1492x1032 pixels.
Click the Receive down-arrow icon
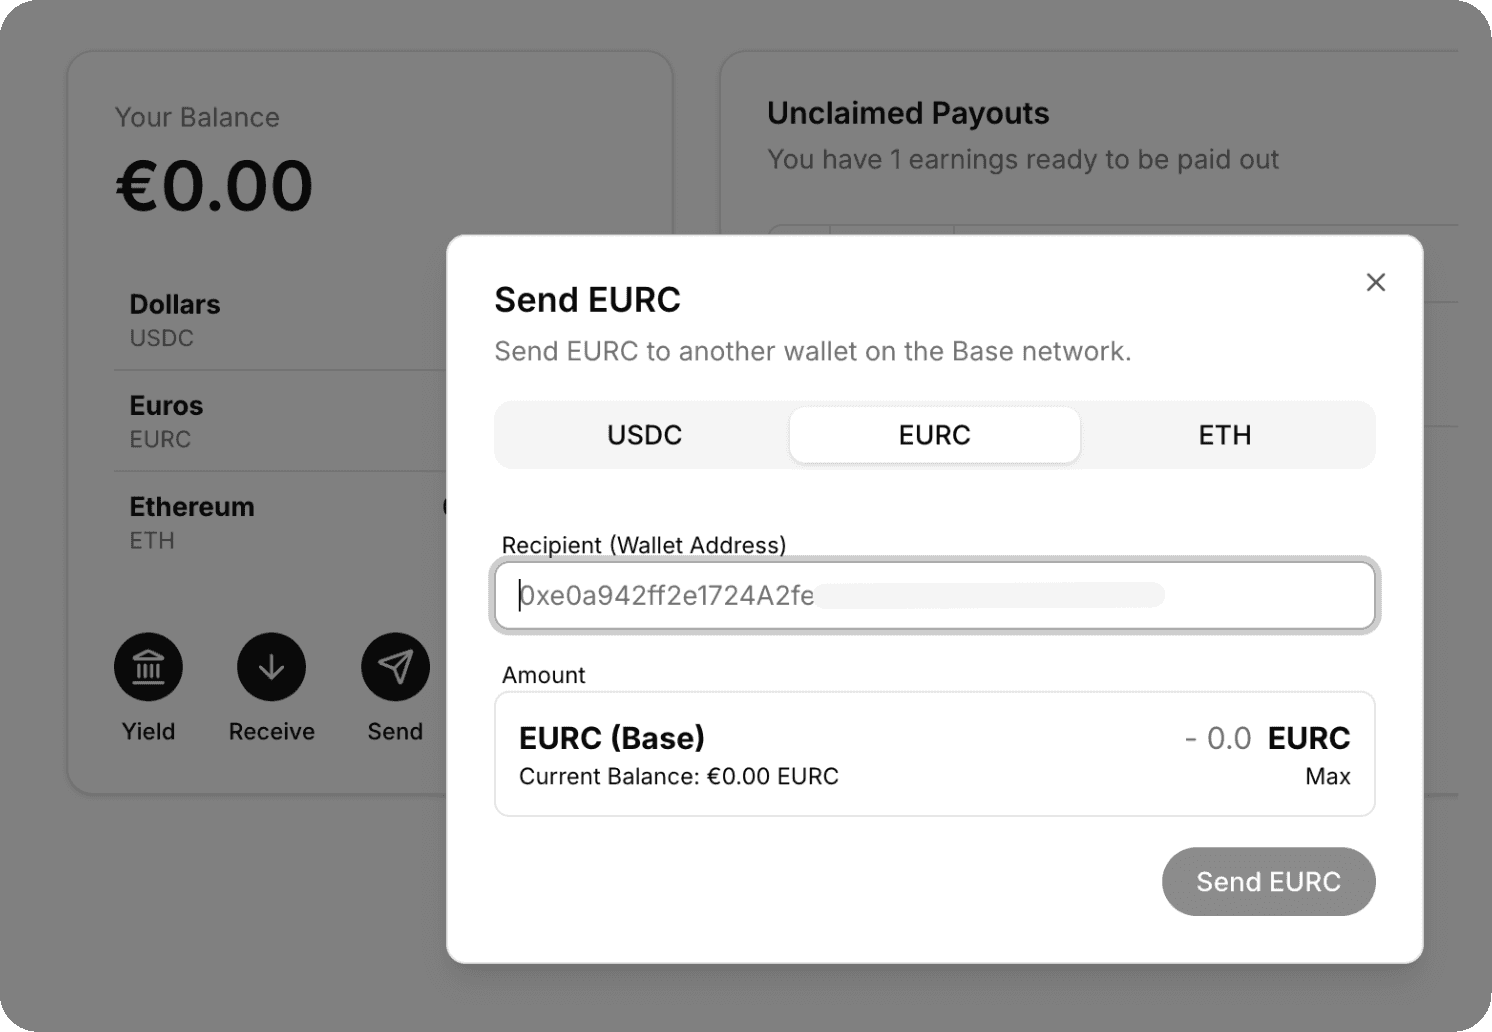[x=271, y=667]
